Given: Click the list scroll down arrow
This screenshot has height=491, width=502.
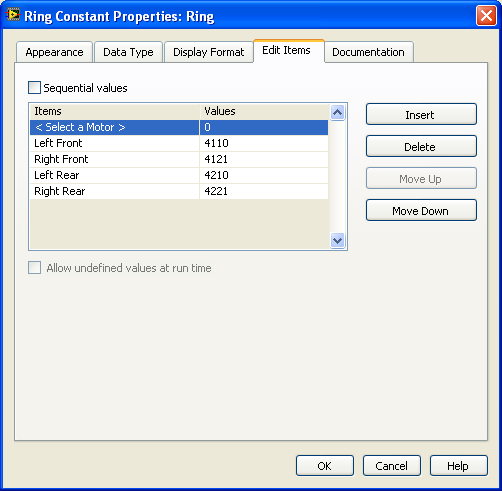Looking at the screenshot, I should pyautogui.click(x=338, y=240).
